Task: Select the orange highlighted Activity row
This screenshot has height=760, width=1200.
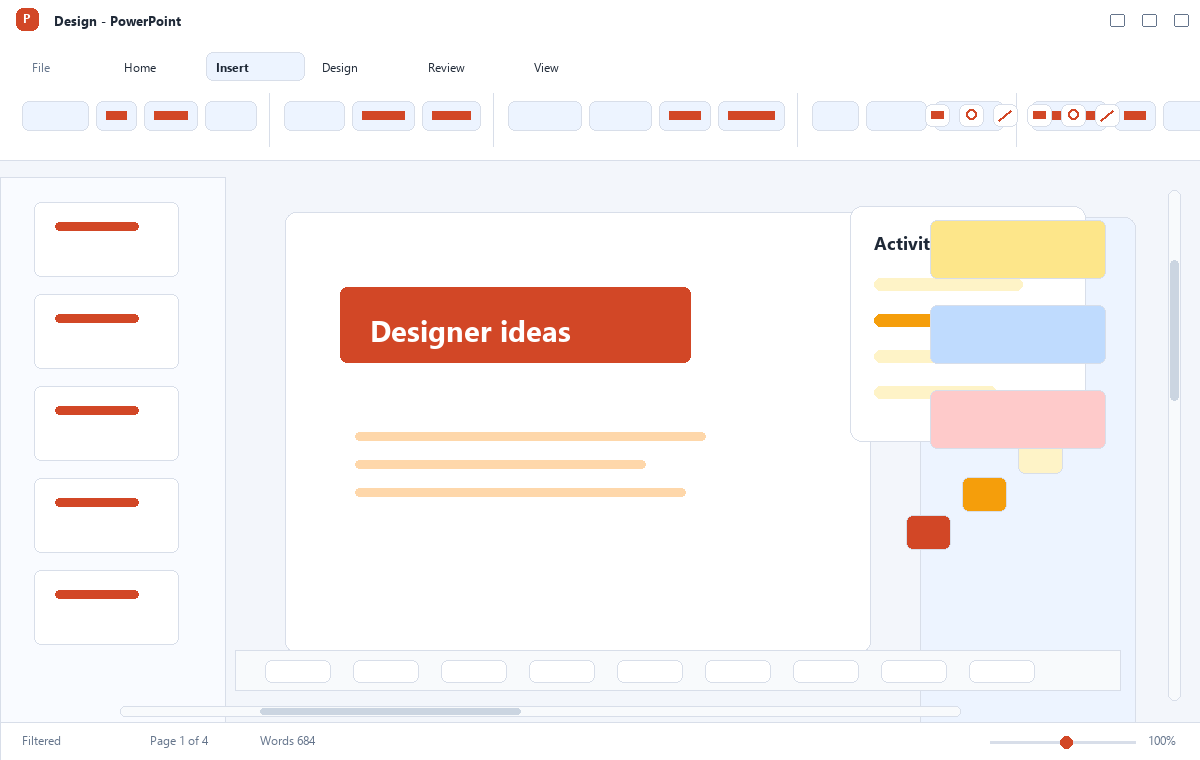Action: [x=902, y=320]
